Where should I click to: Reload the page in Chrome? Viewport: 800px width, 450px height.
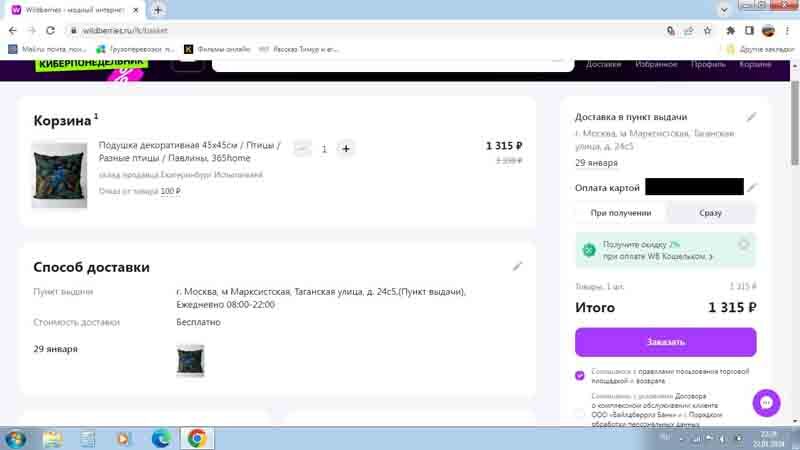[x=50, y=31]
